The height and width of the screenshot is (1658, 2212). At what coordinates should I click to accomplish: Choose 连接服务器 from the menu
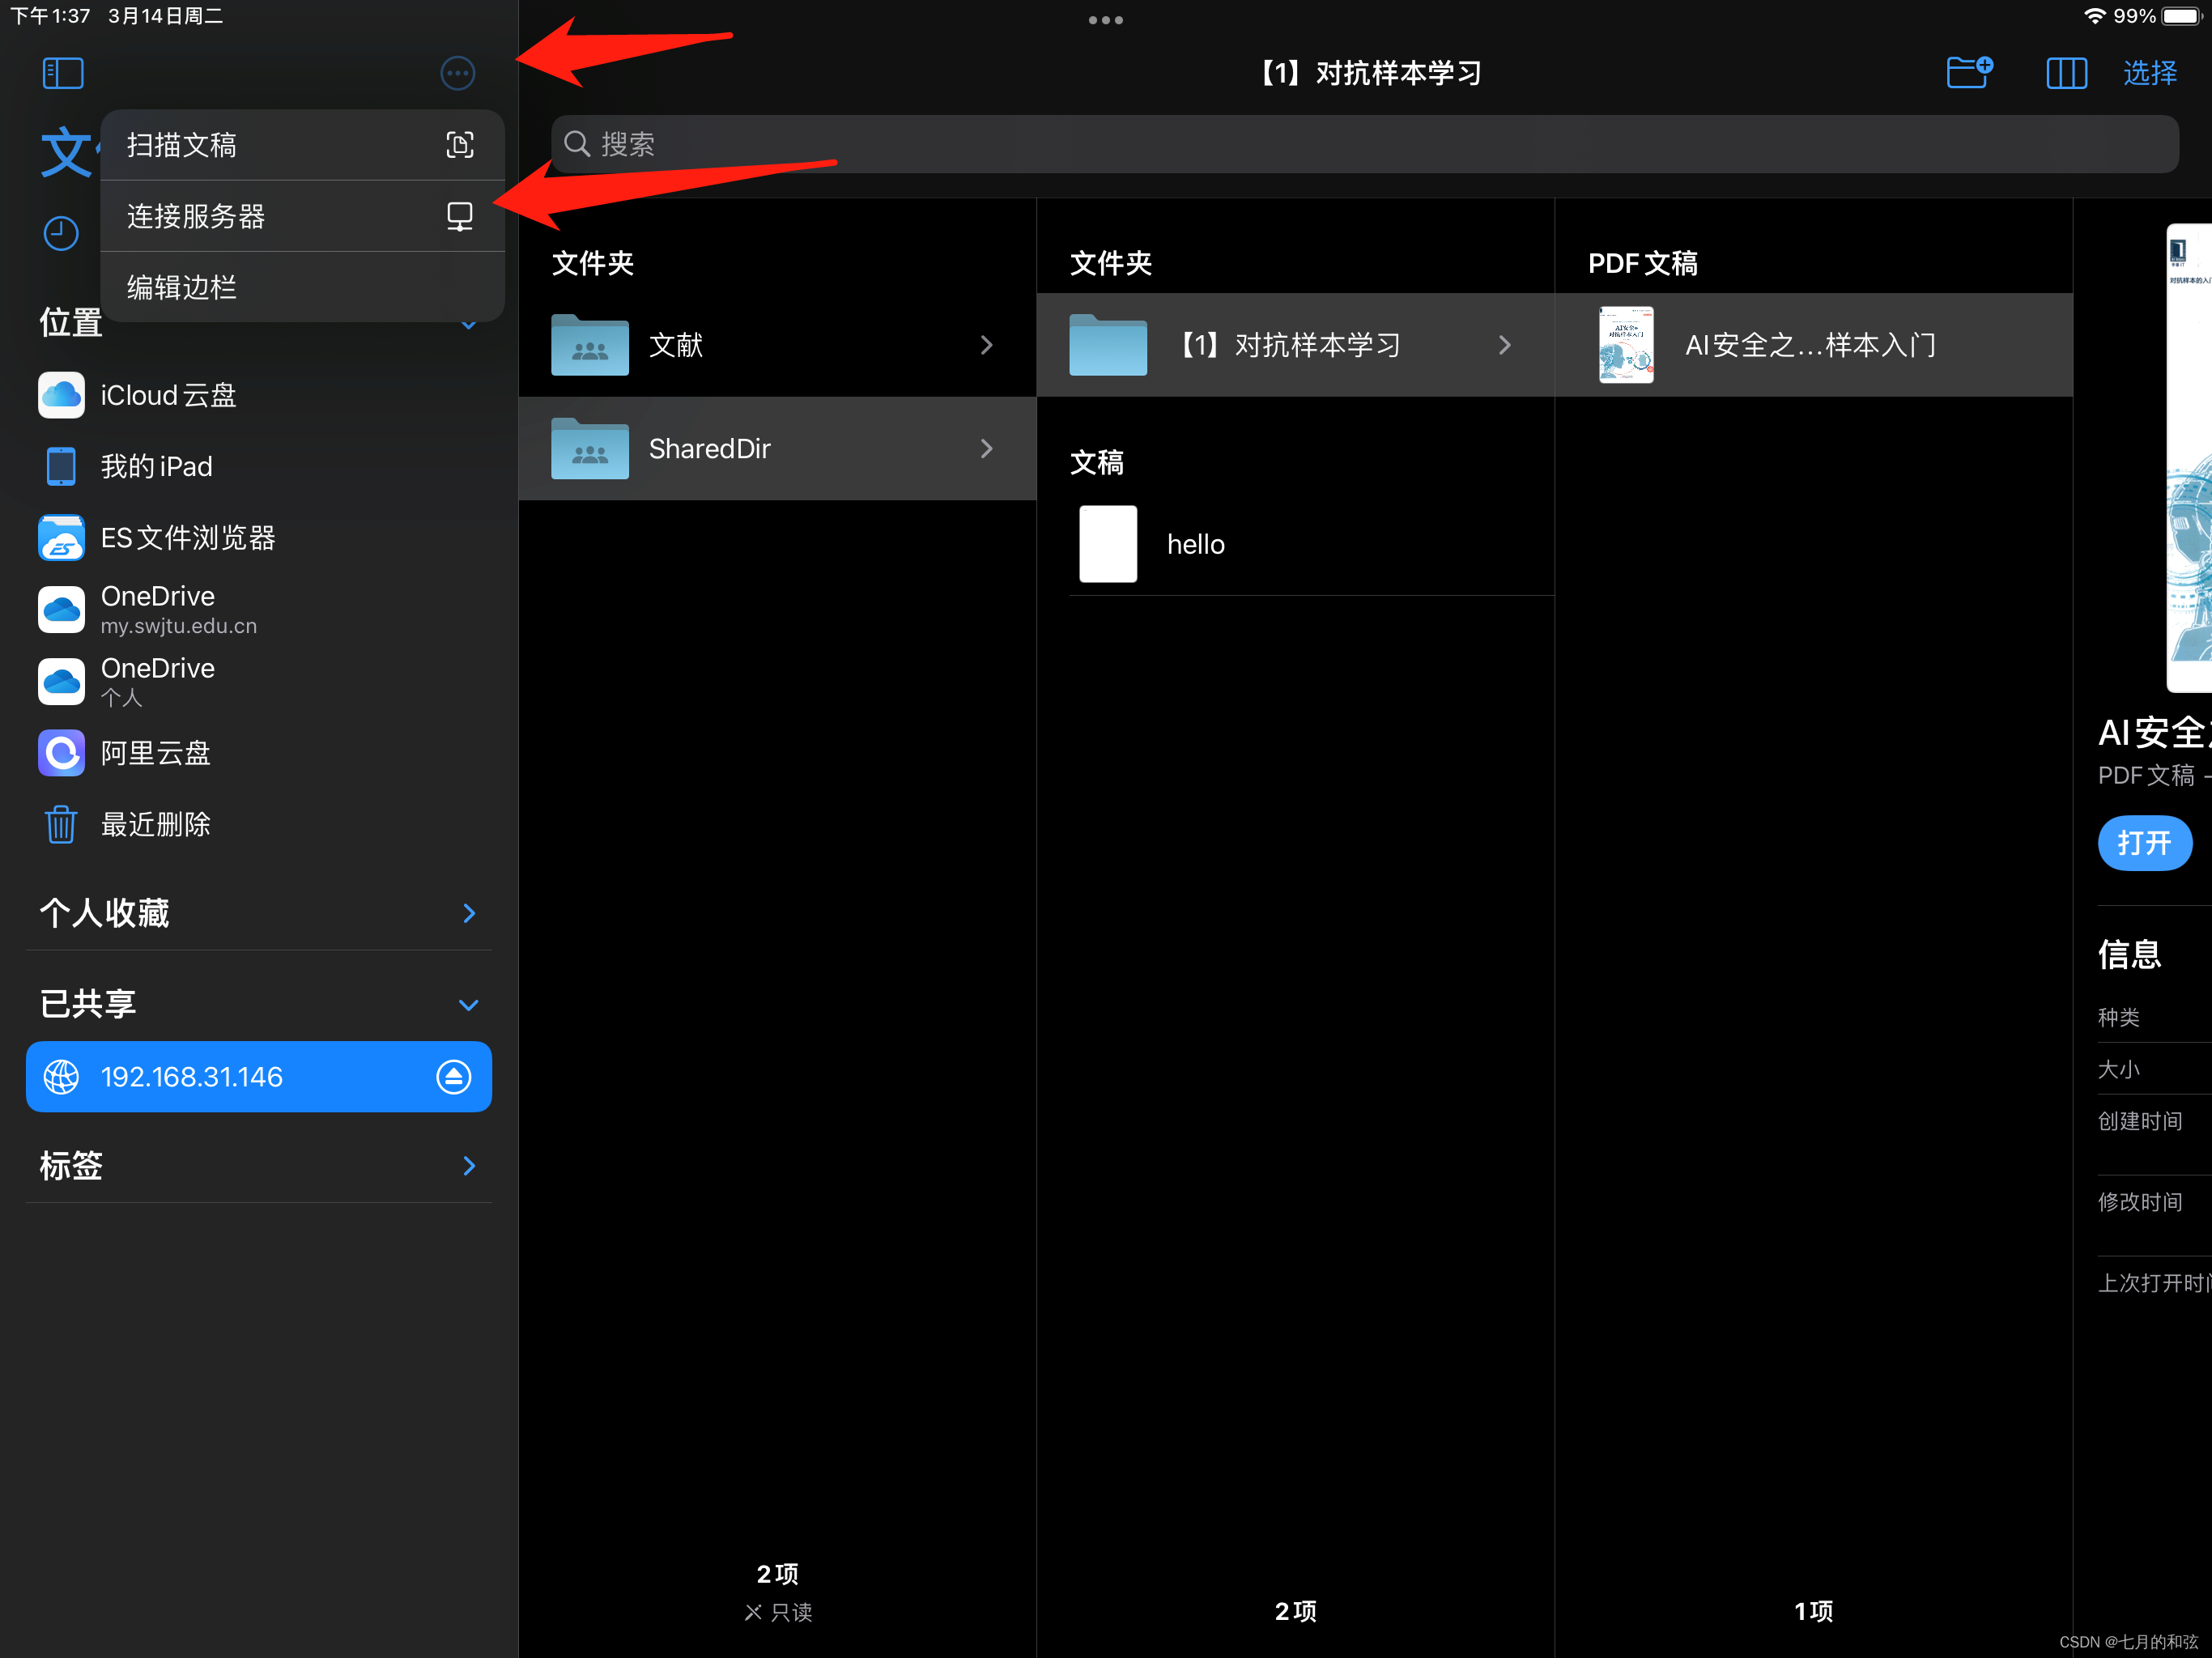(301, 216)
